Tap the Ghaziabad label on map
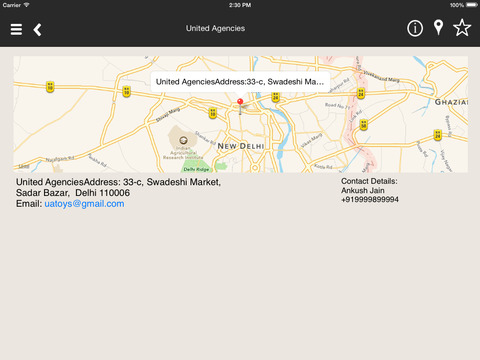 [451, 102]
